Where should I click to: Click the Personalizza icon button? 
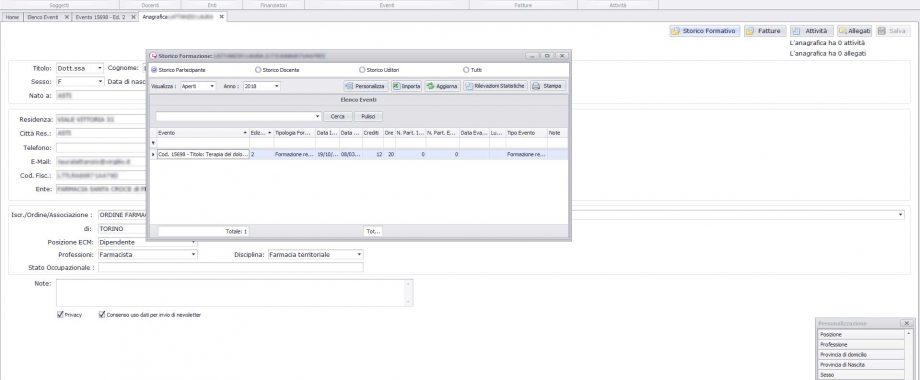click(x=366, y=86)
